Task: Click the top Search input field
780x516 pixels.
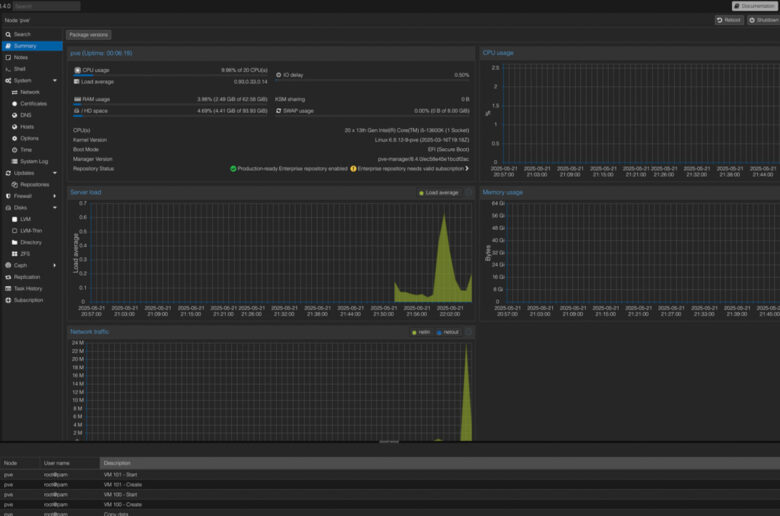Action: [46, 6]
